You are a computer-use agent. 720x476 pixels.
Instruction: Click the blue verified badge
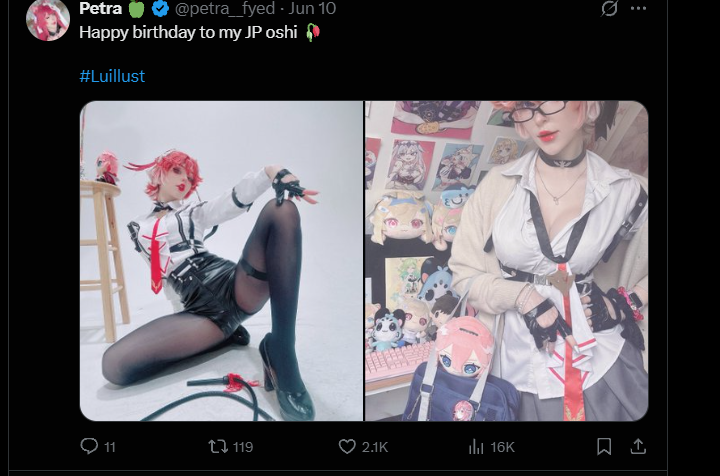pos(160,9)
